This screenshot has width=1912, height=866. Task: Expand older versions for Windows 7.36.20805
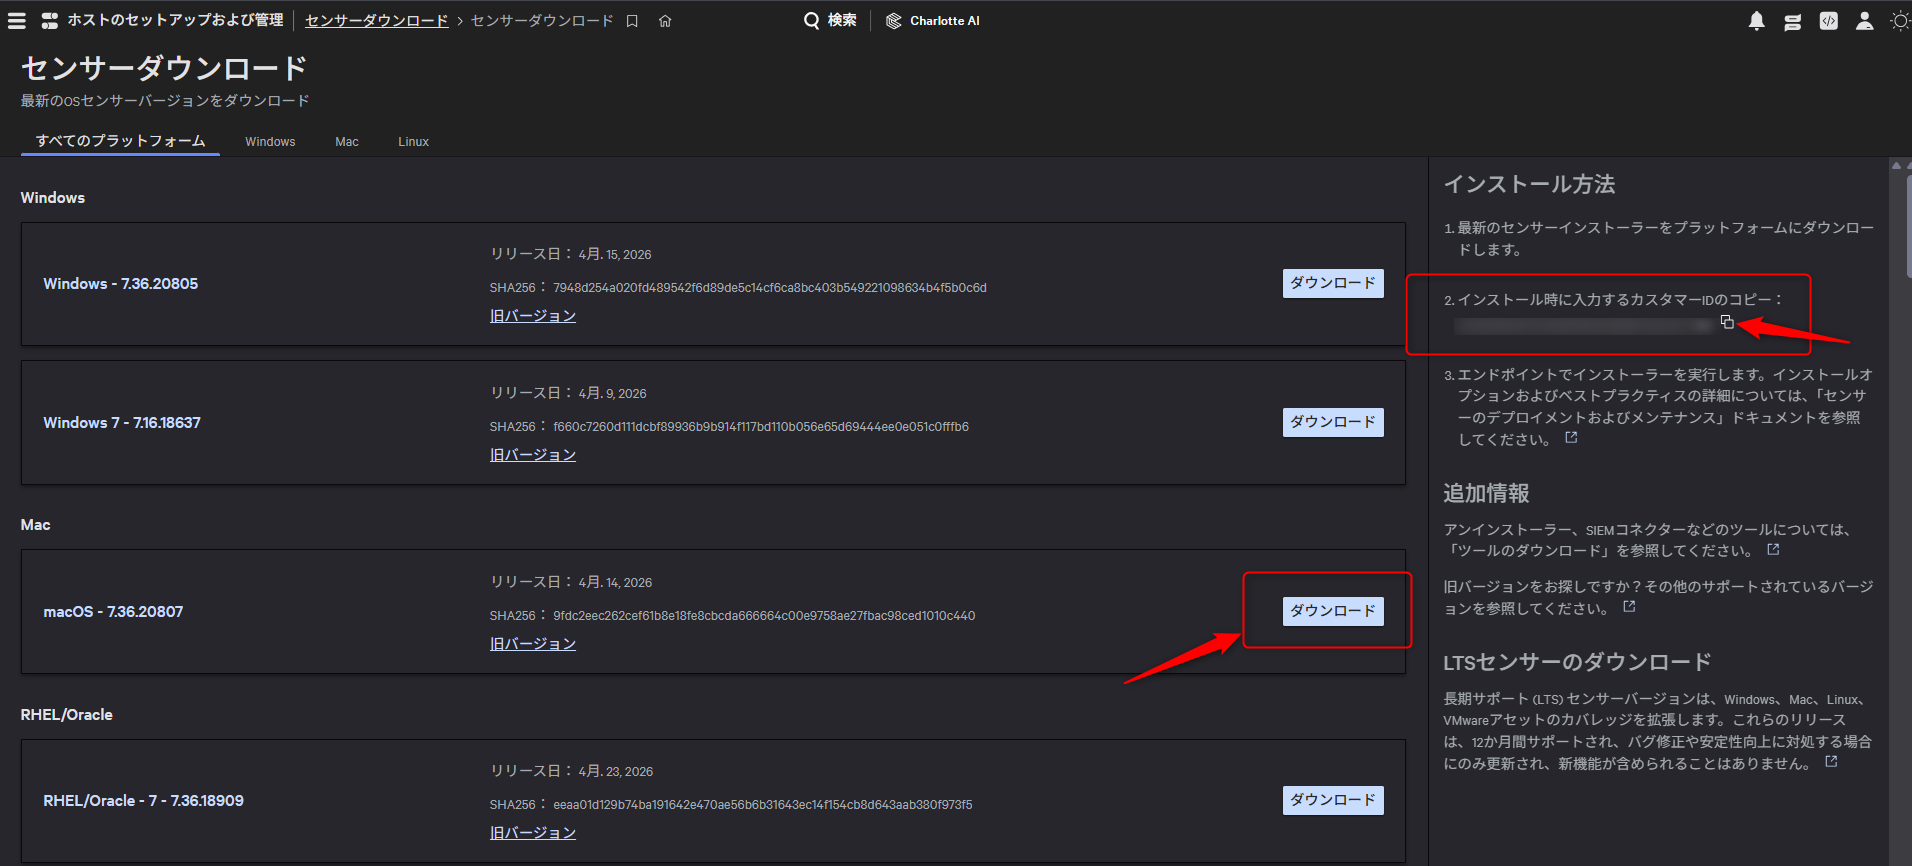[532, 316]
